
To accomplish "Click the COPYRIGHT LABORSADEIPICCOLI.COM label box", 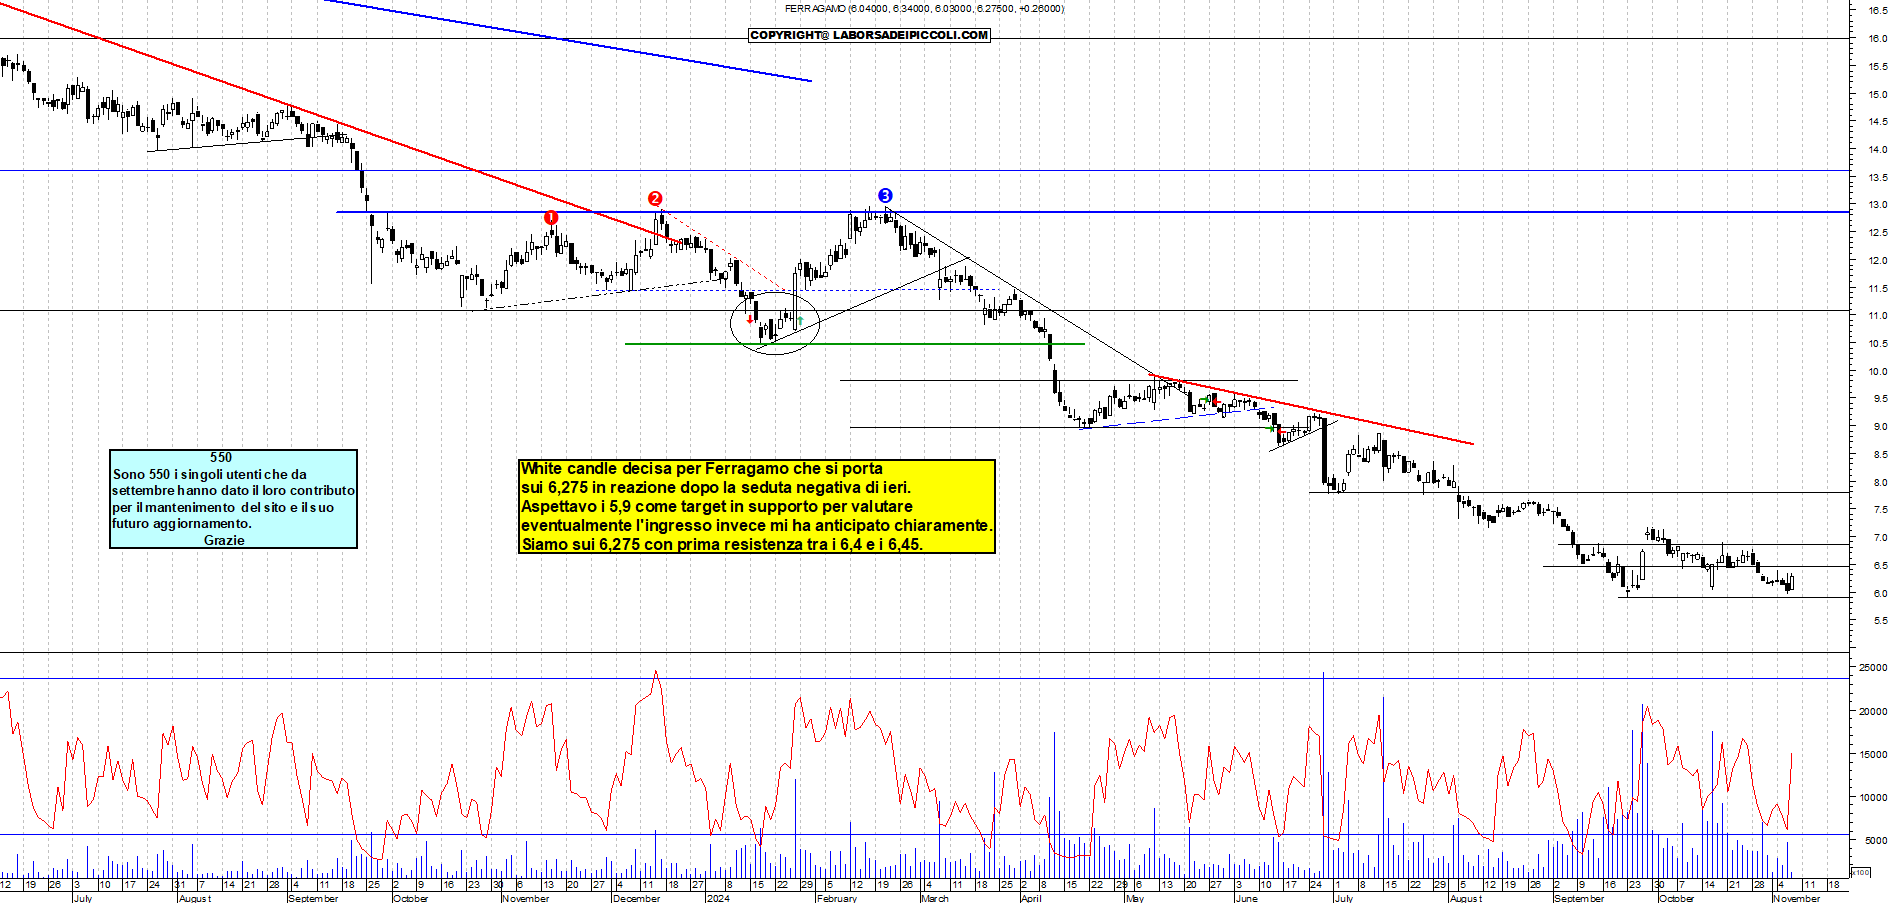I will (x=869, y=35).
